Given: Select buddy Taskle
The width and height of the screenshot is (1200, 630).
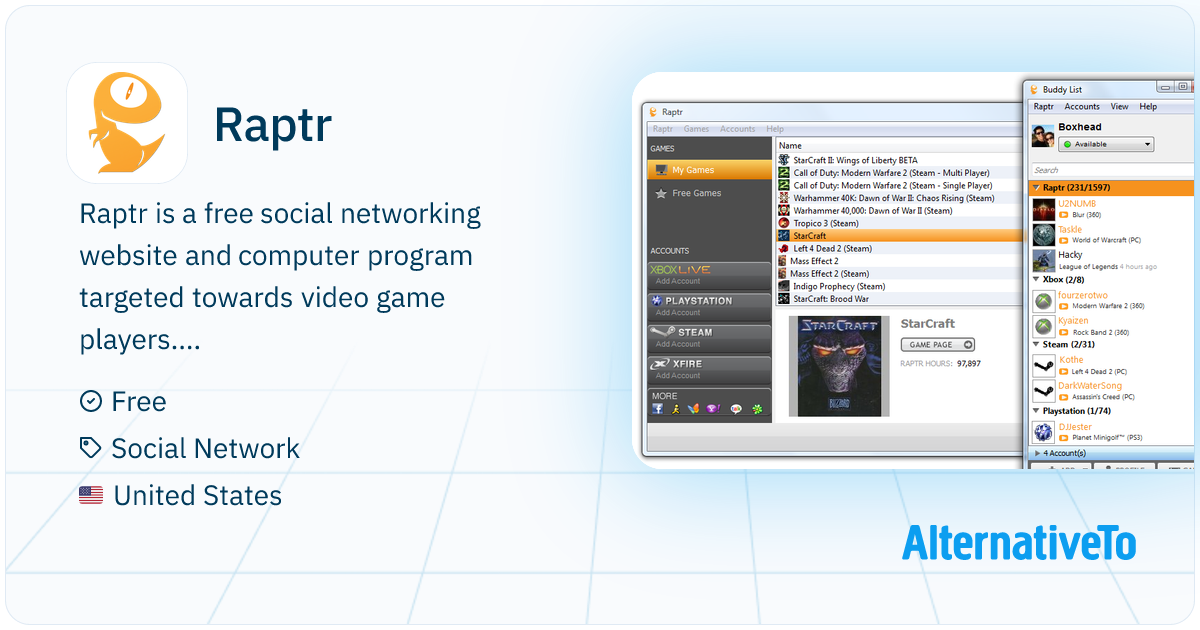Looking at the screenshot, I should [1111, 234].
